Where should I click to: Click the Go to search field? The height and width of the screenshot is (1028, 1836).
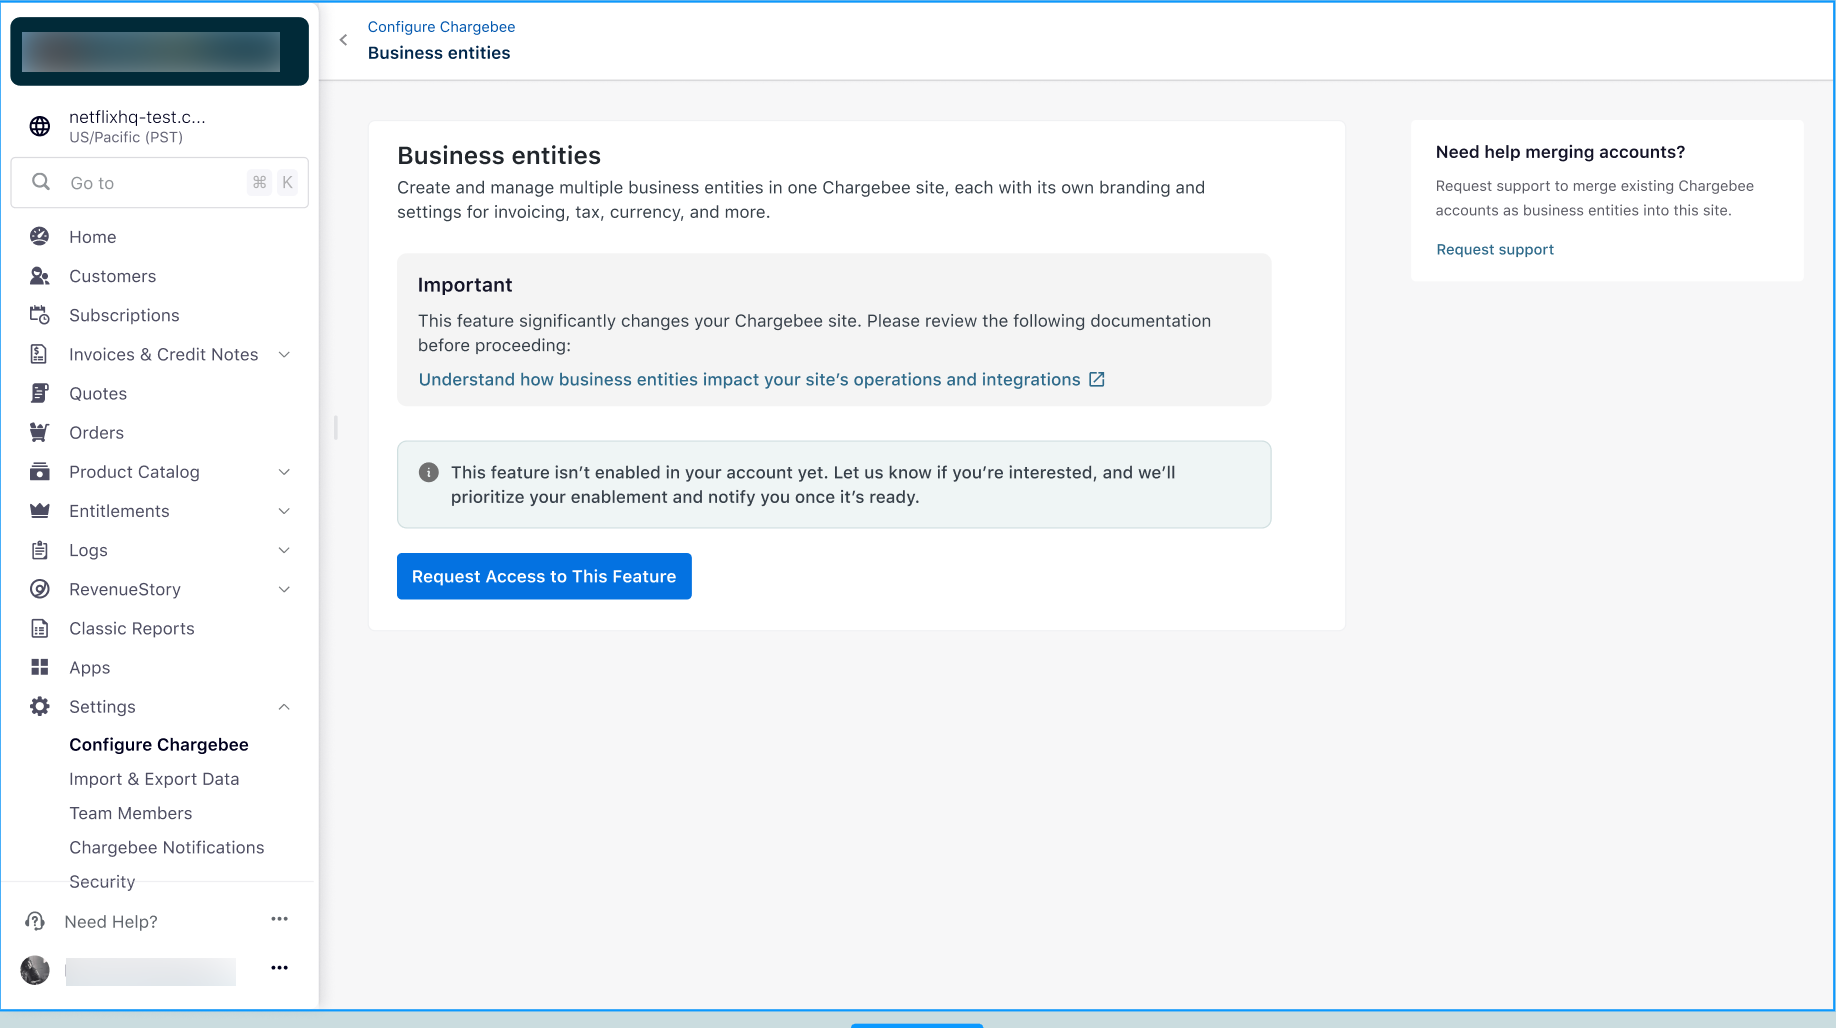click(160, 183)
